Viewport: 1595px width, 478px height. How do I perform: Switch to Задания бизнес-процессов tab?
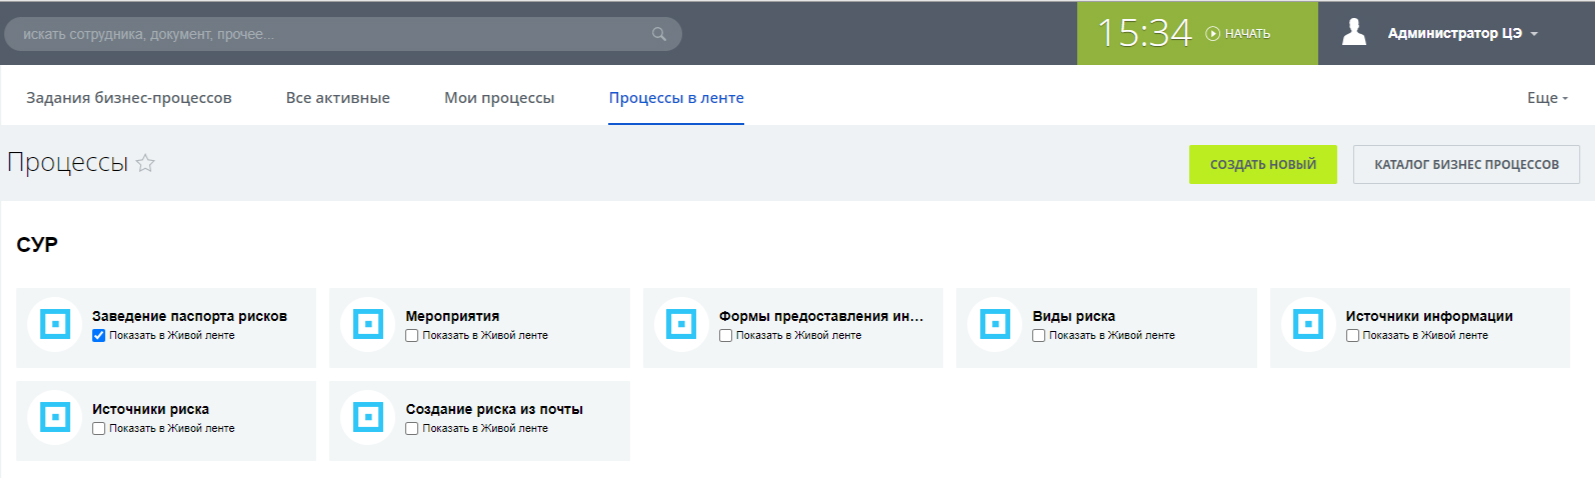[x=129, y=98]
